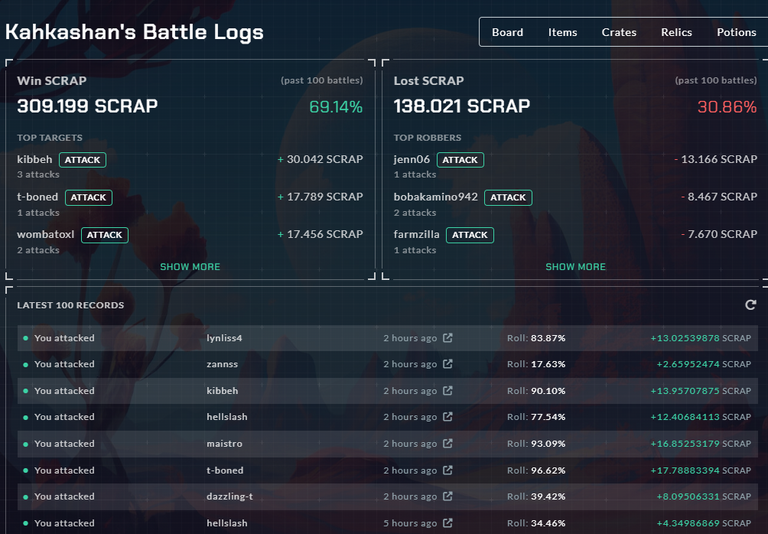The width and height of the screenshot is (768, 534).
Task: Attack t-boned from top targets
Action: click(89, 197)
